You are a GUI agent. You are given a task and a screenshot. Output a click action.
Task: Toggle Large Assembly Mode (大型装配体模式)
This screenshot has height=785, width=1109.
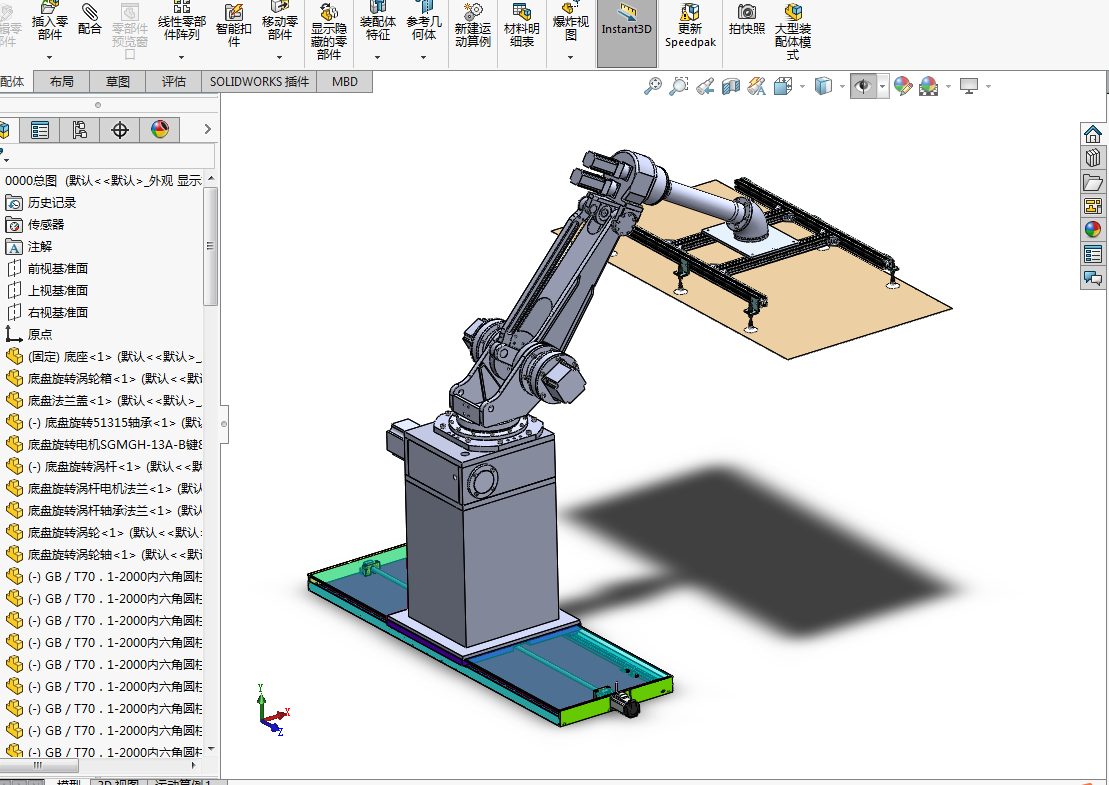click(793, 30)
